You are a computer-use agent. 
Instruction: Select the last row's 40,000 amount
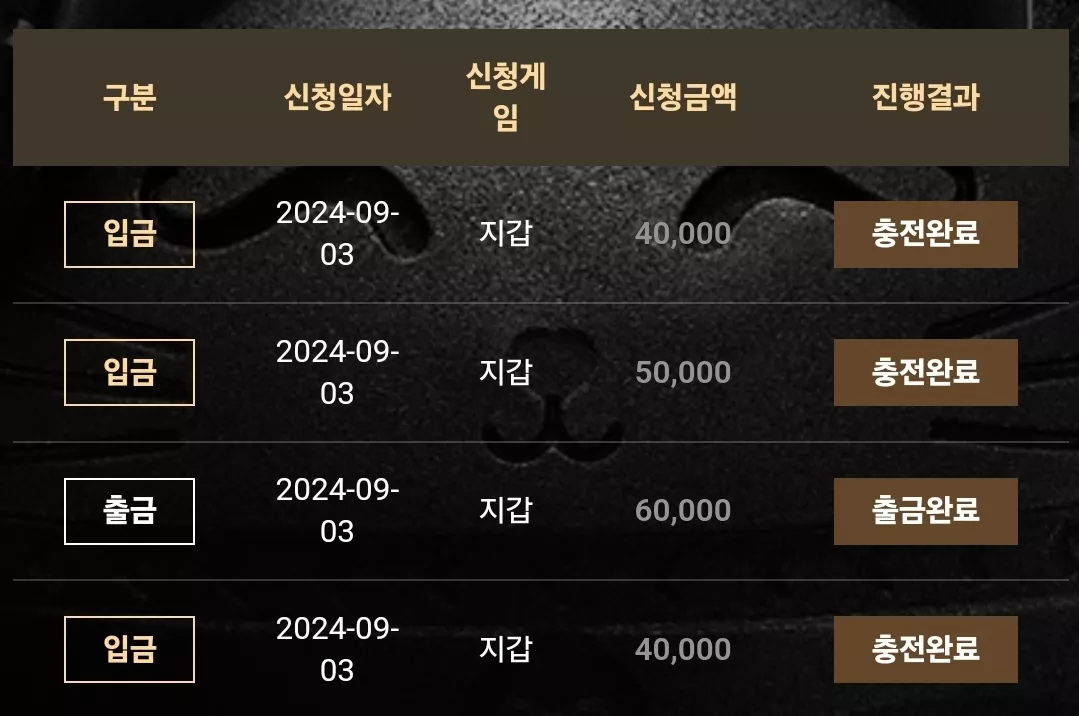[x=683, y=649]
